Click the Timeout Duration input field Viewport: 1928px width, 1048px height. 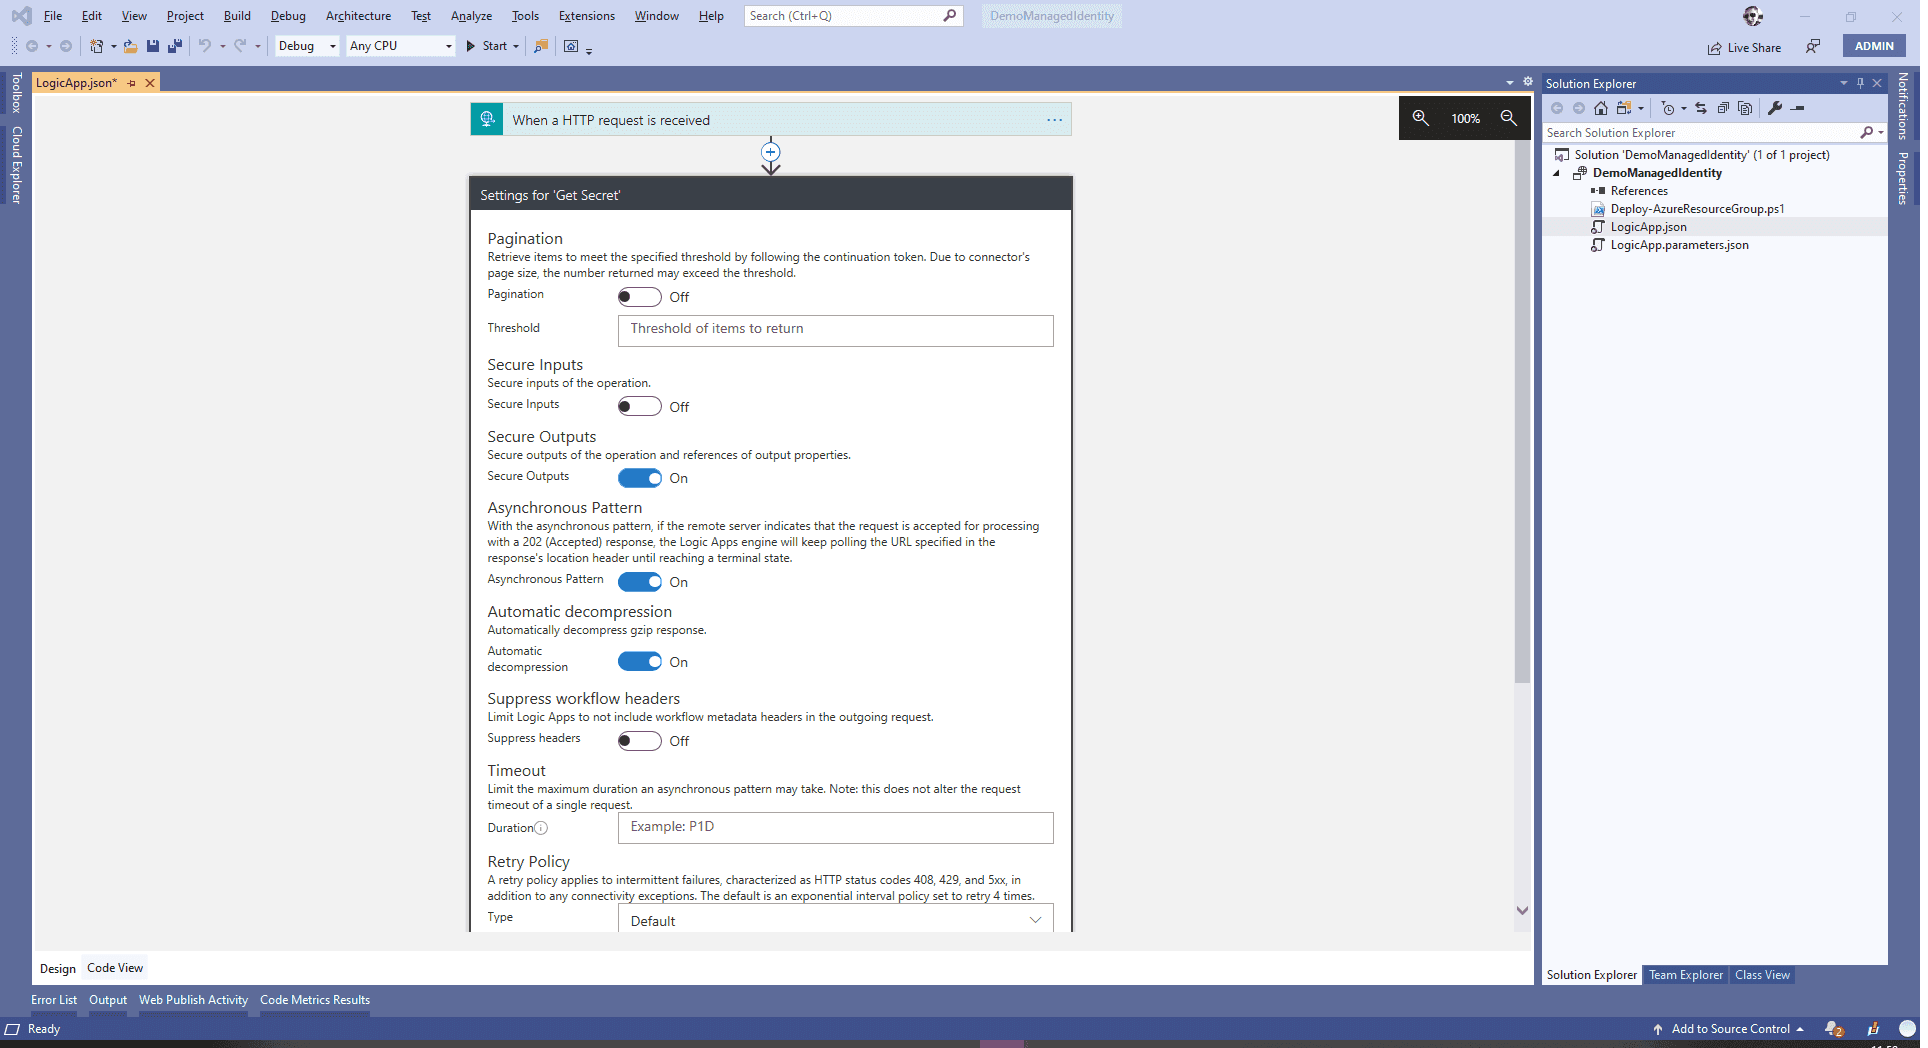click(x=835, y=828)
